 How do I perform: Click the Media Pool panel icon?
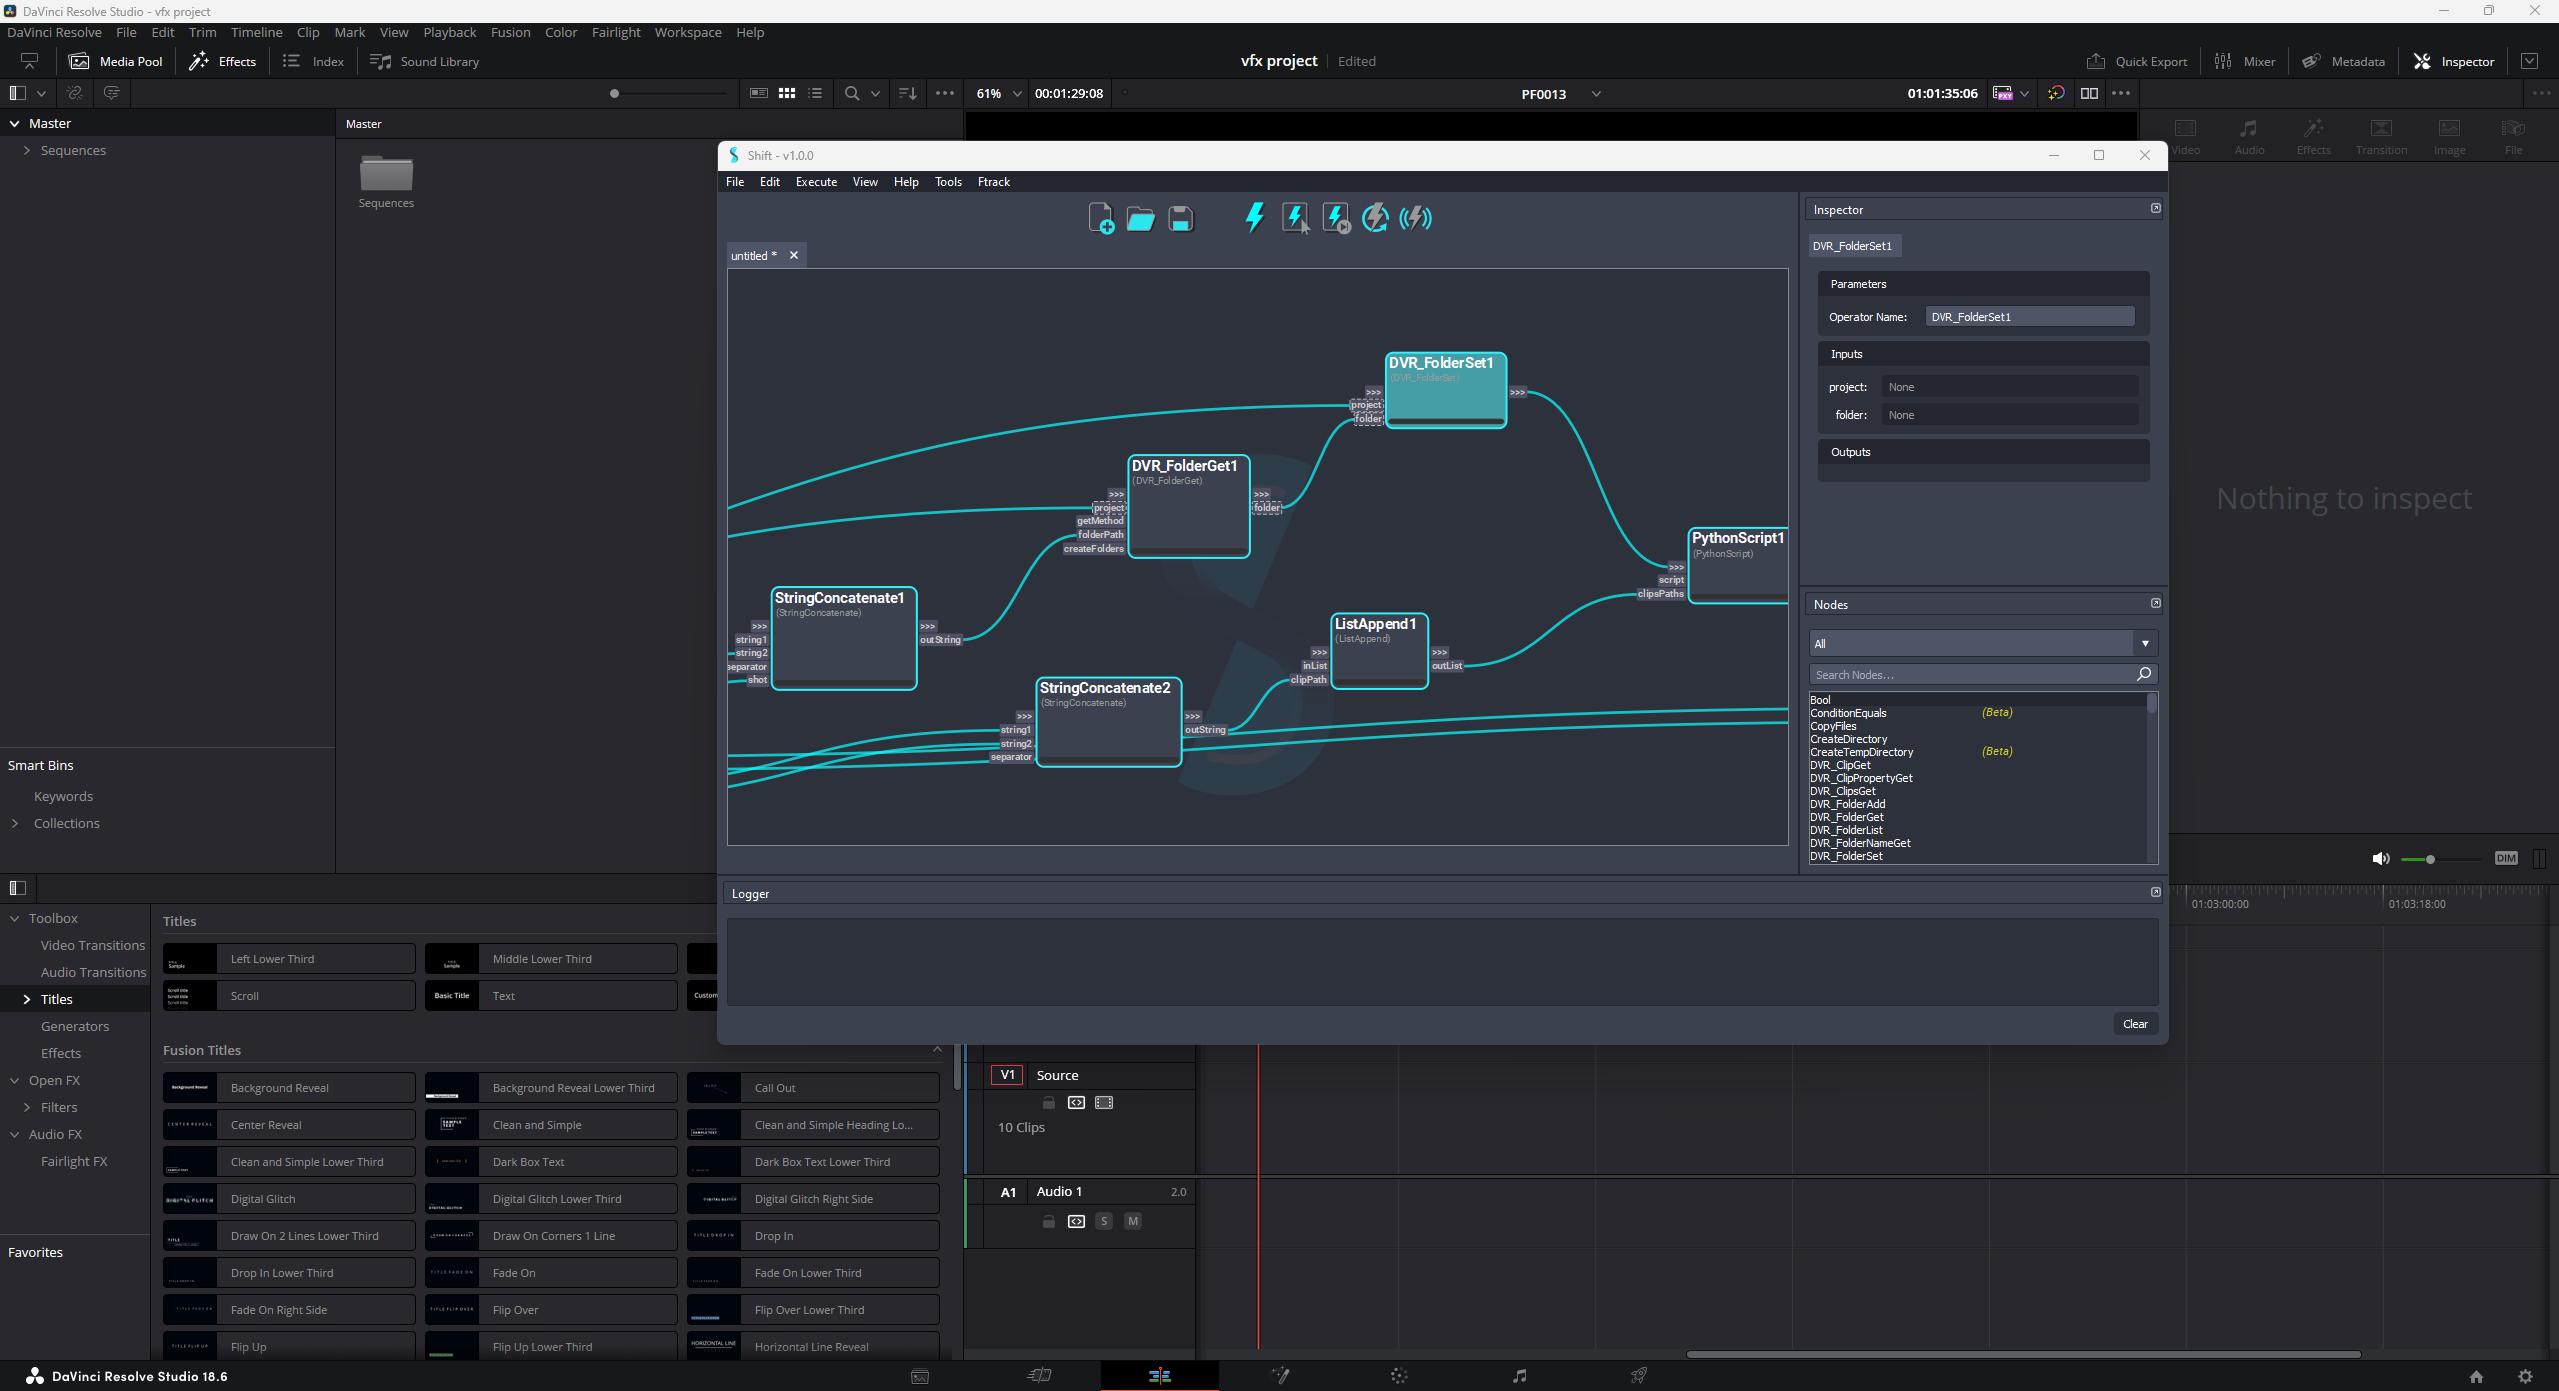[x=79, y=60]
